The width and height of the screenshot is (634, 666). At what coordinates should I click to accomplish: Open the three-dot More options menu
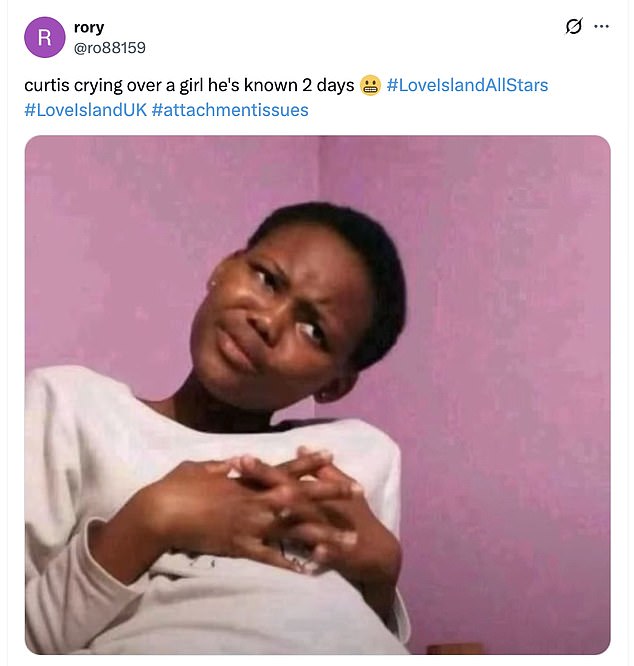(601, 27)
